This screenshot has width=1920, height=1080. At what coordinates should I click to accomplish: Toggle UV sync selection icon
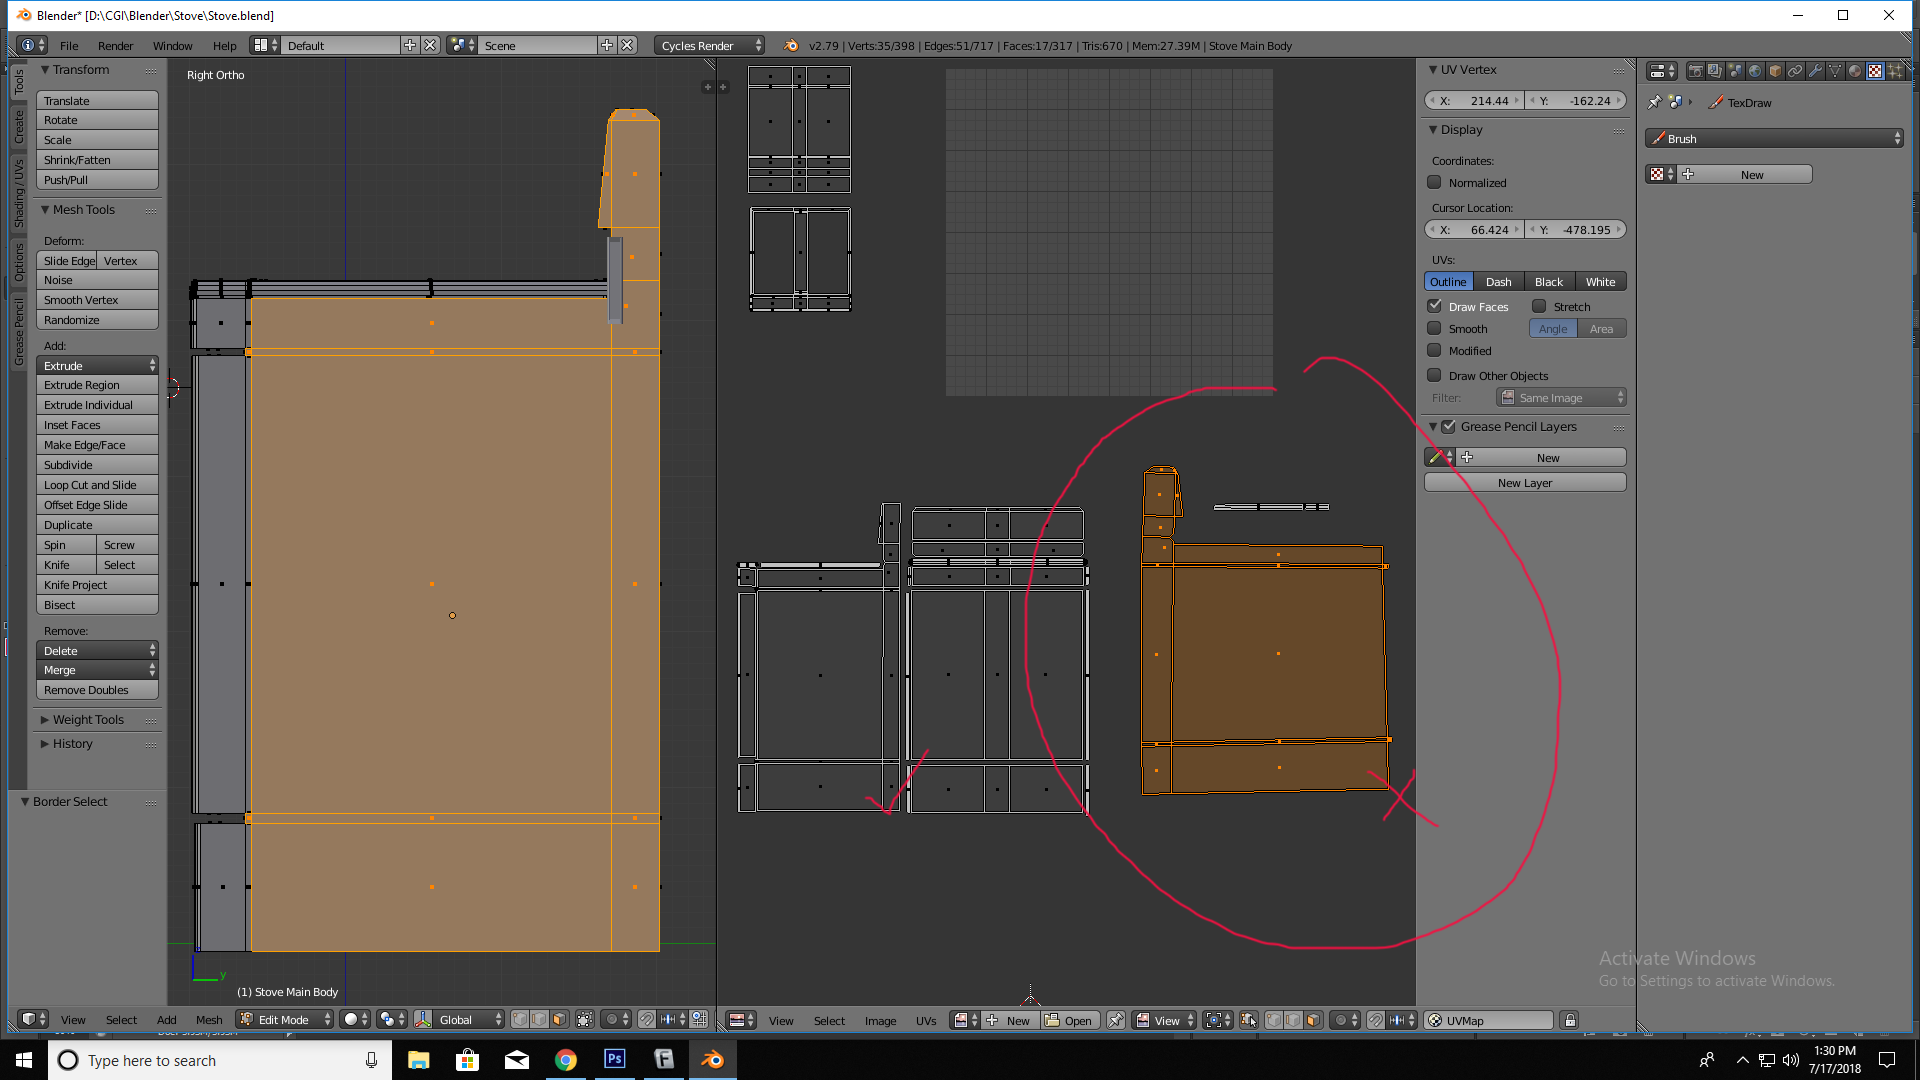tap(1249, 1020)
